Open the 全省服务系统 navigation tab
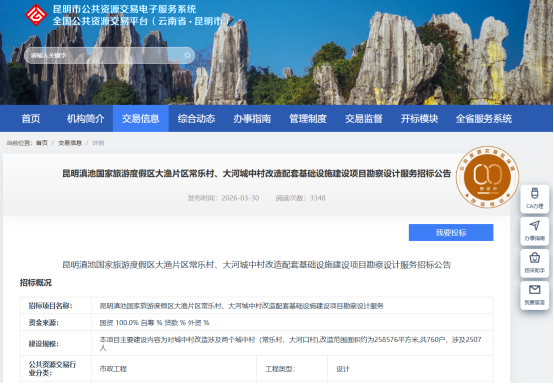Viewport: 554px width, 384px height. click(x=484, y=119)
